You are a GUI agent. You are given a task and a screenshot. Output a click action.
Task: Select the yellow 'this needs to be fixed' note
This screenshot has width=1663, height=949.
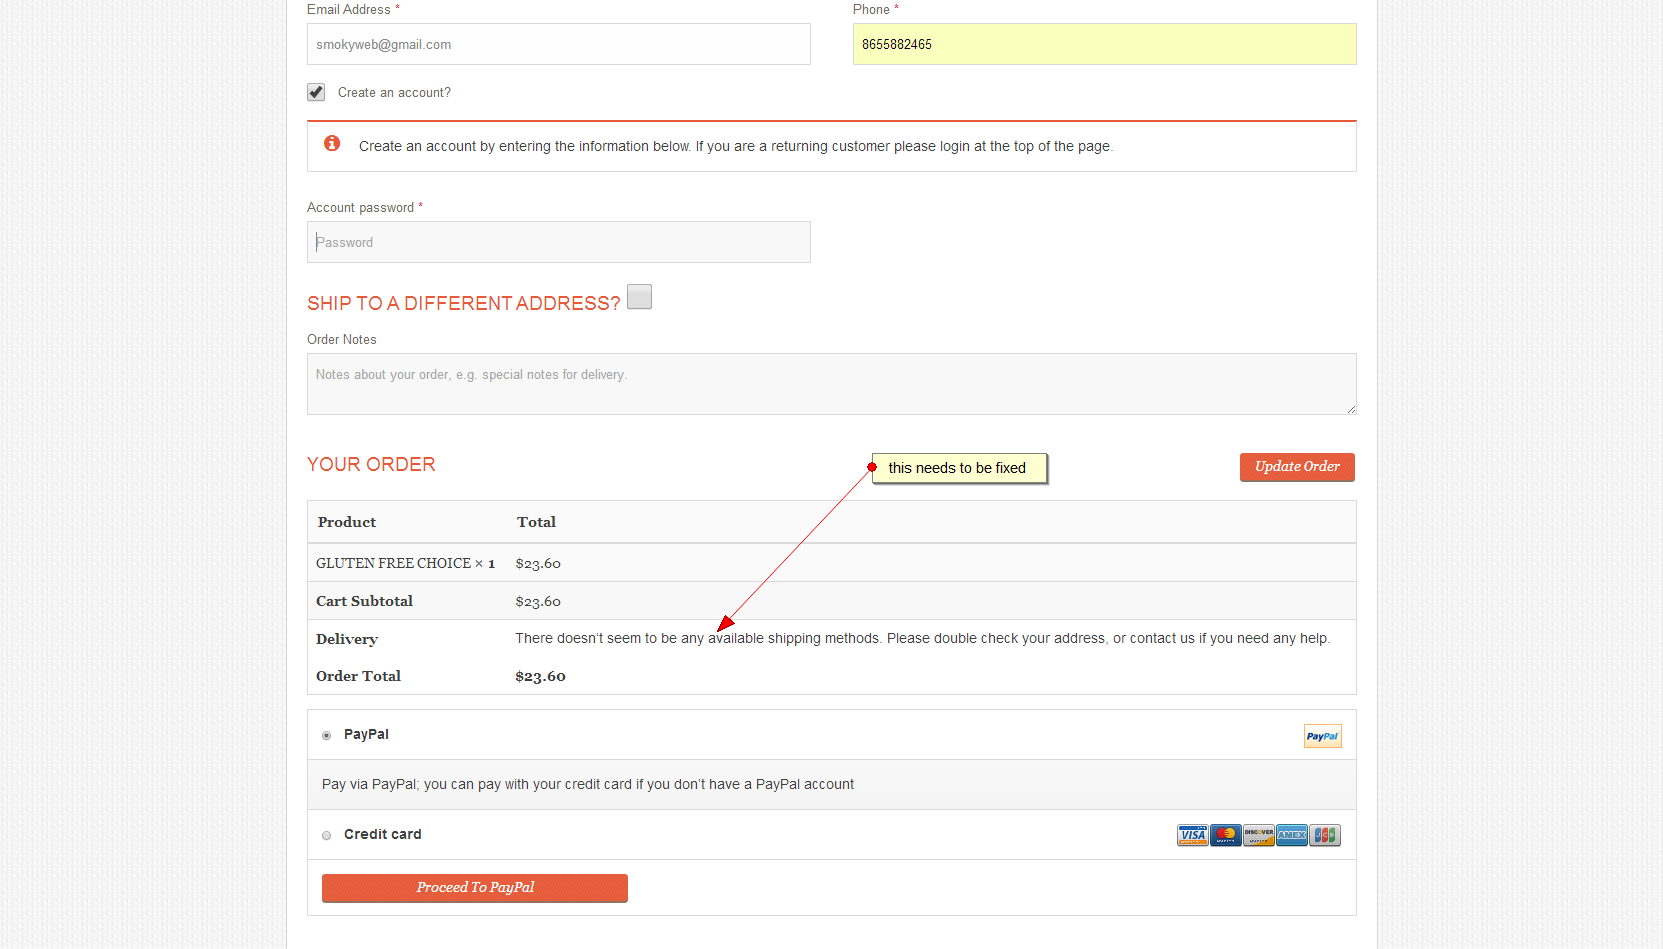pos(958,468)
